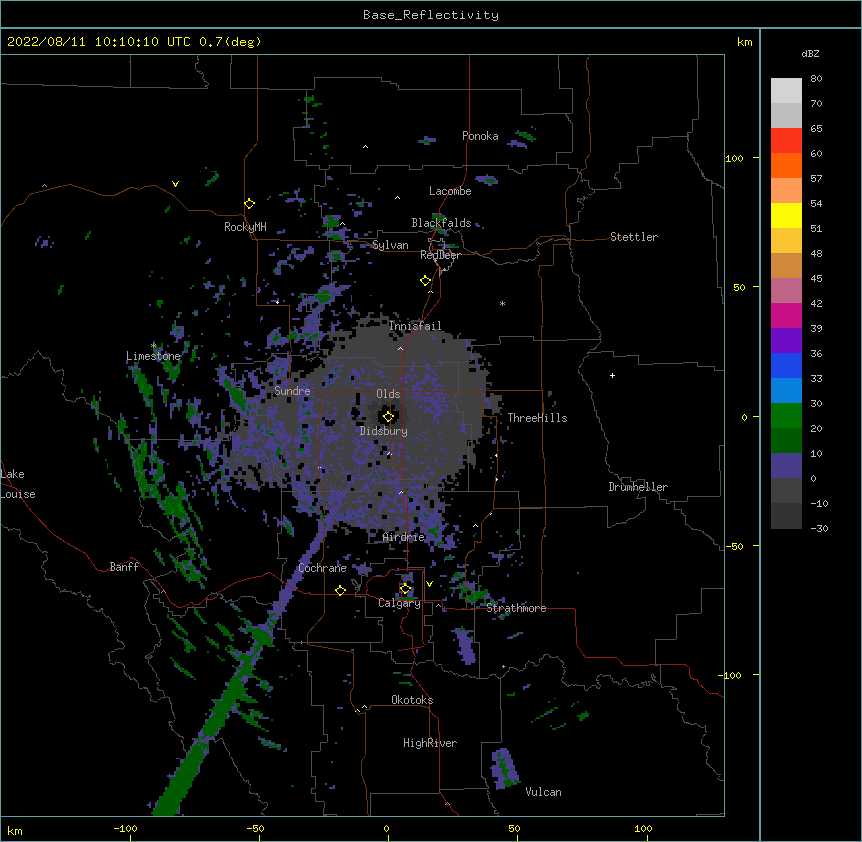Click the km unit label at top right

(745, 42)
